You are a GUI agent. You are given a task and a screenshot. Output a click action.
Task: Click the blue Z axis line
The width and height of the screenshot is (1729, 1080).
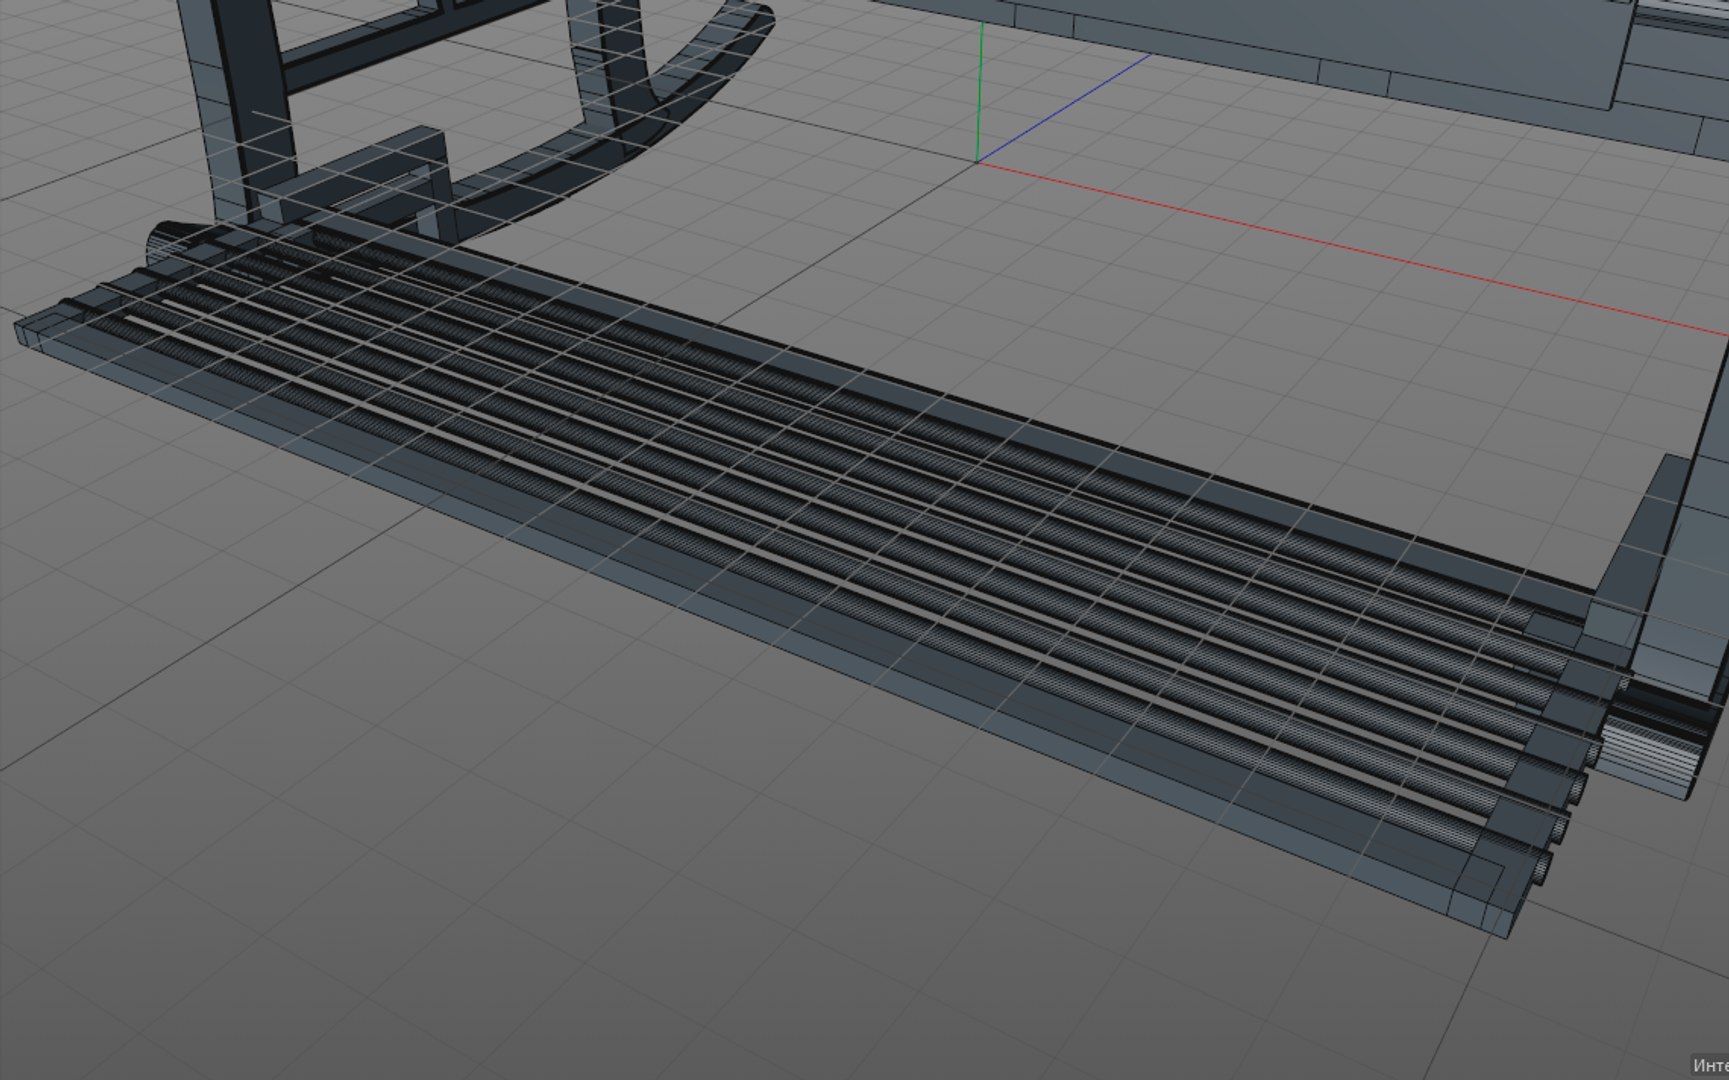(1063, 108)
